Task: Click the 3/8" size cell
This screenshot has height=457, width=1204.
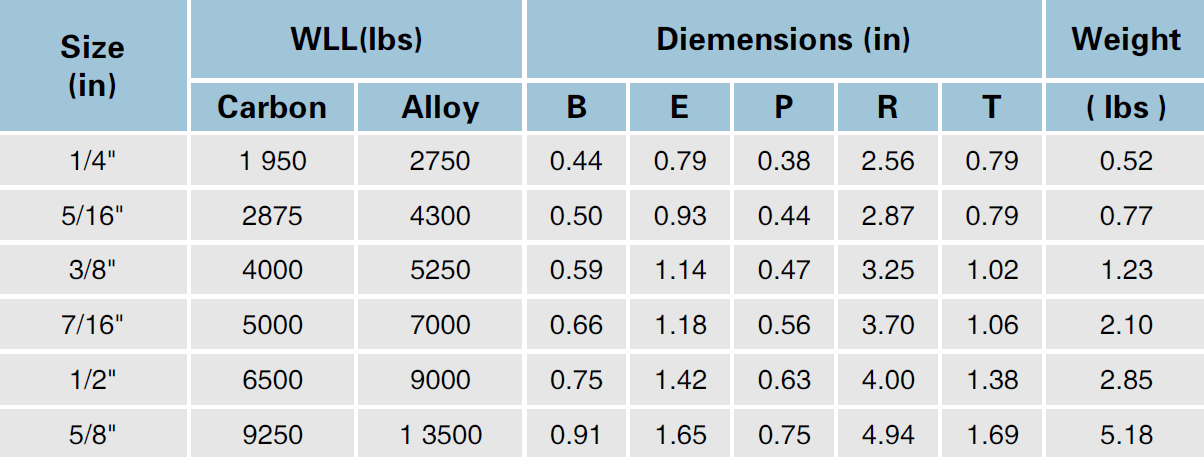Action: point(94,270)
